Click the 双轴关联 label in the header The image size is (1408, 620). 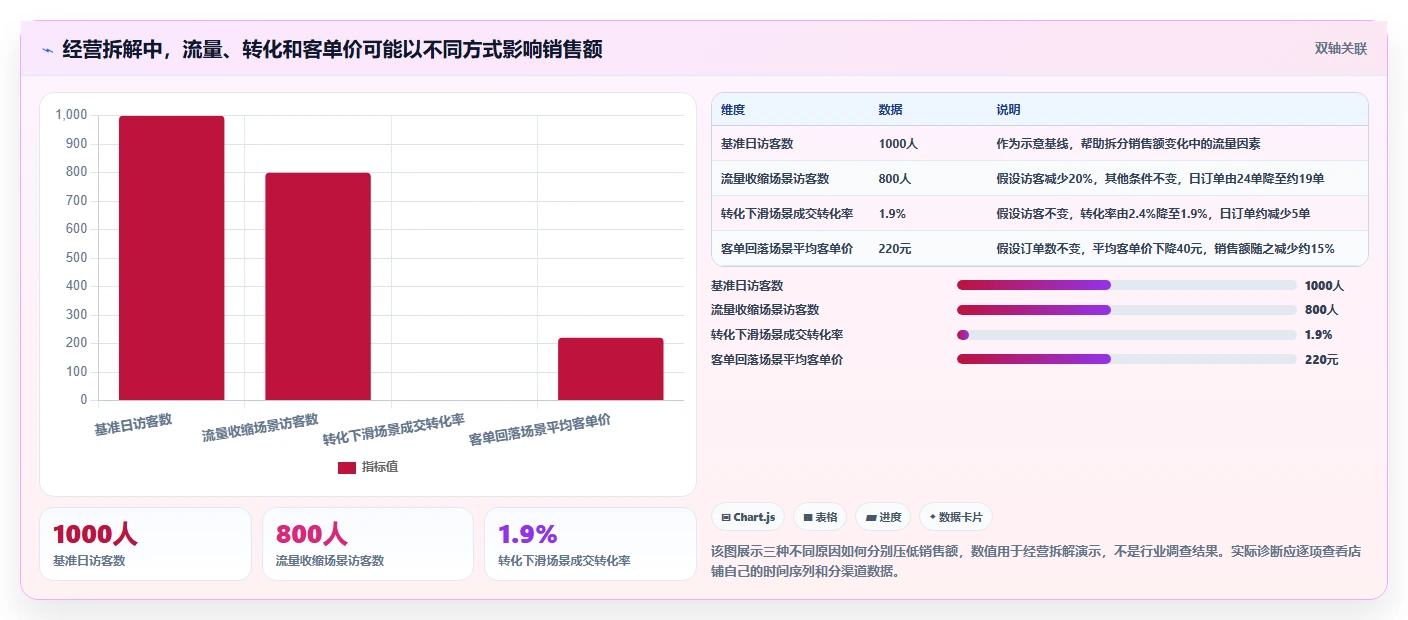pyautogui.click(x=1340, y=48)
